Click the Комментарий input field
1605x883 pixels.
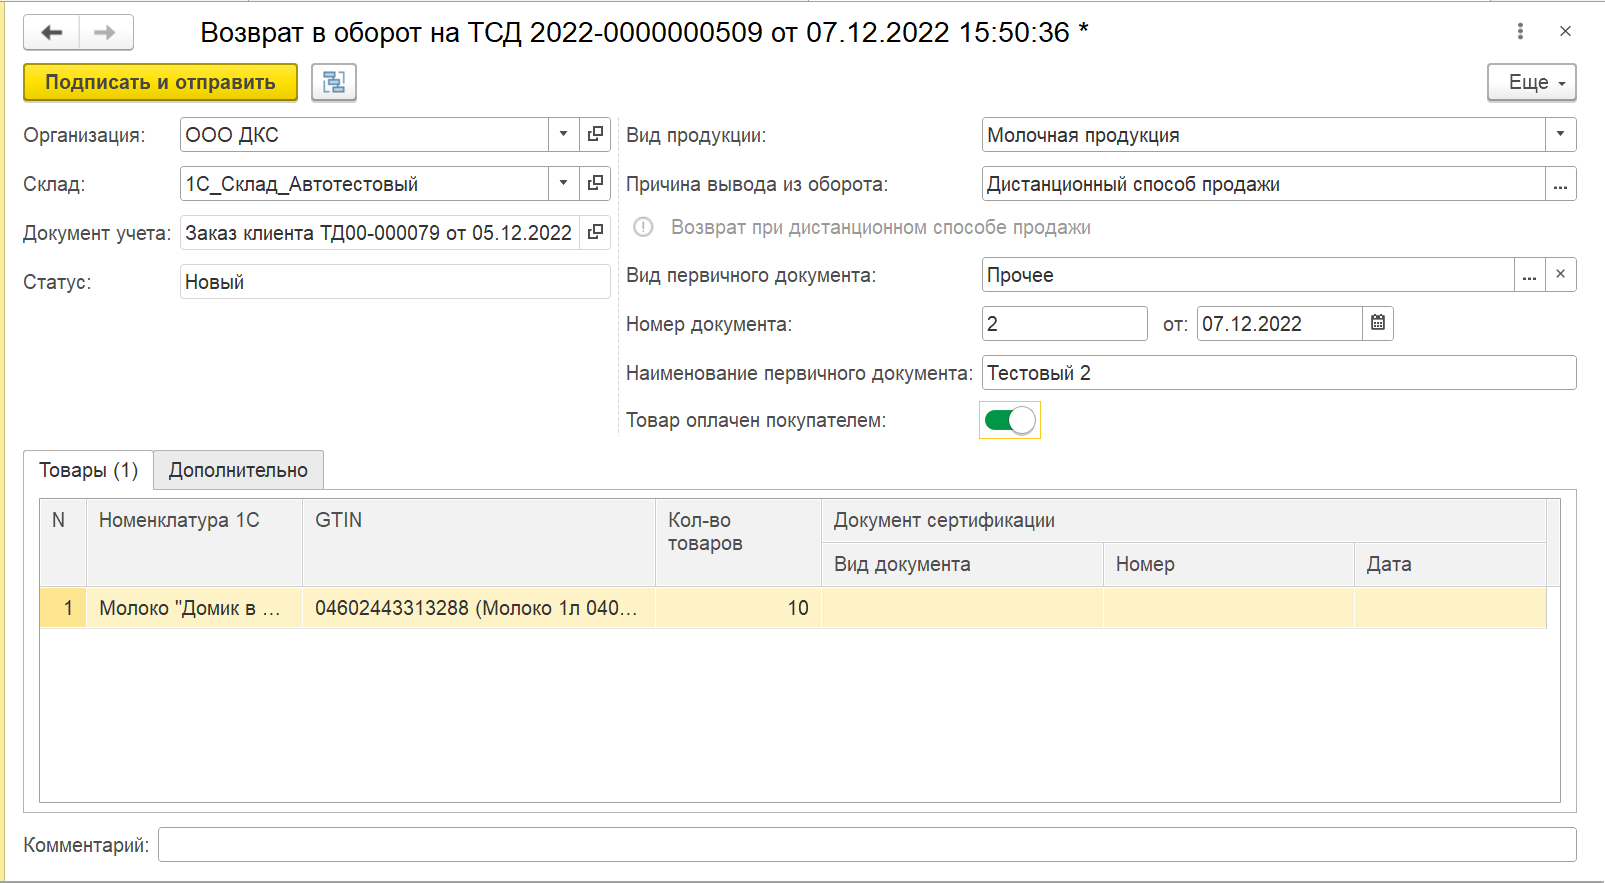click(x=867, y=844)
